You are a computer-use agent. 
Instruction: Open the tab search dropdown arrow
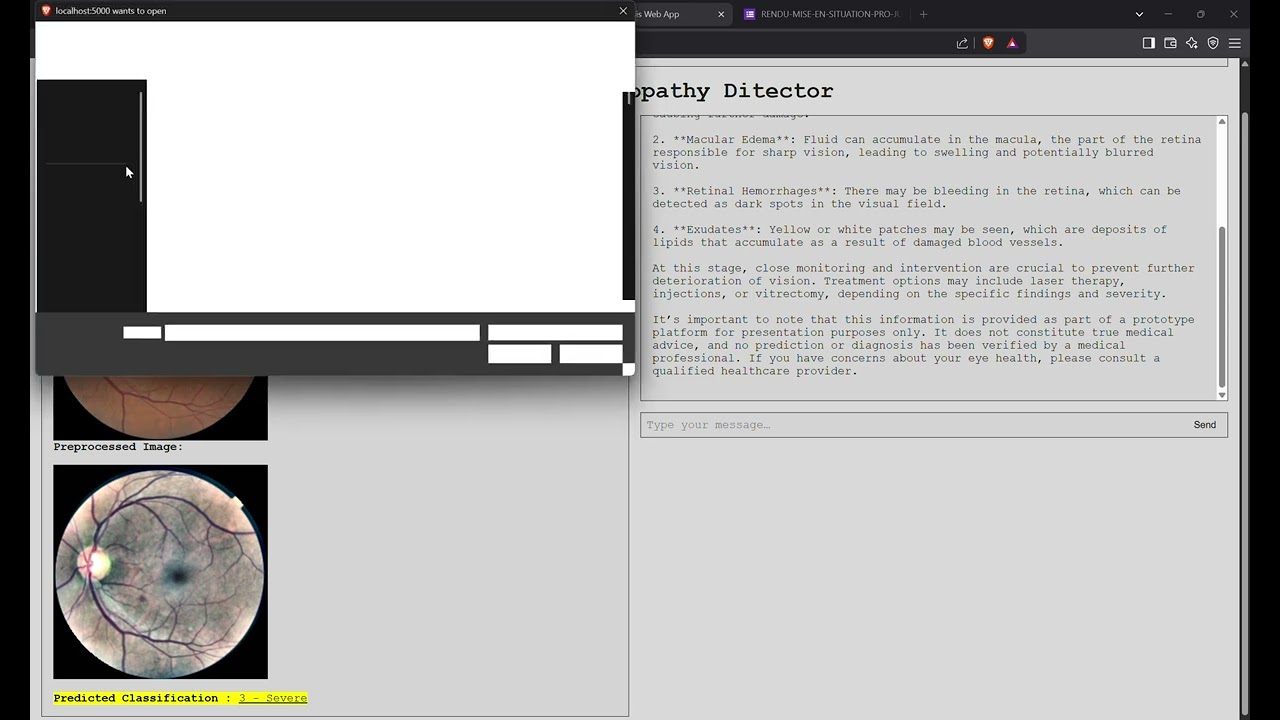[x=1139, y=14]
